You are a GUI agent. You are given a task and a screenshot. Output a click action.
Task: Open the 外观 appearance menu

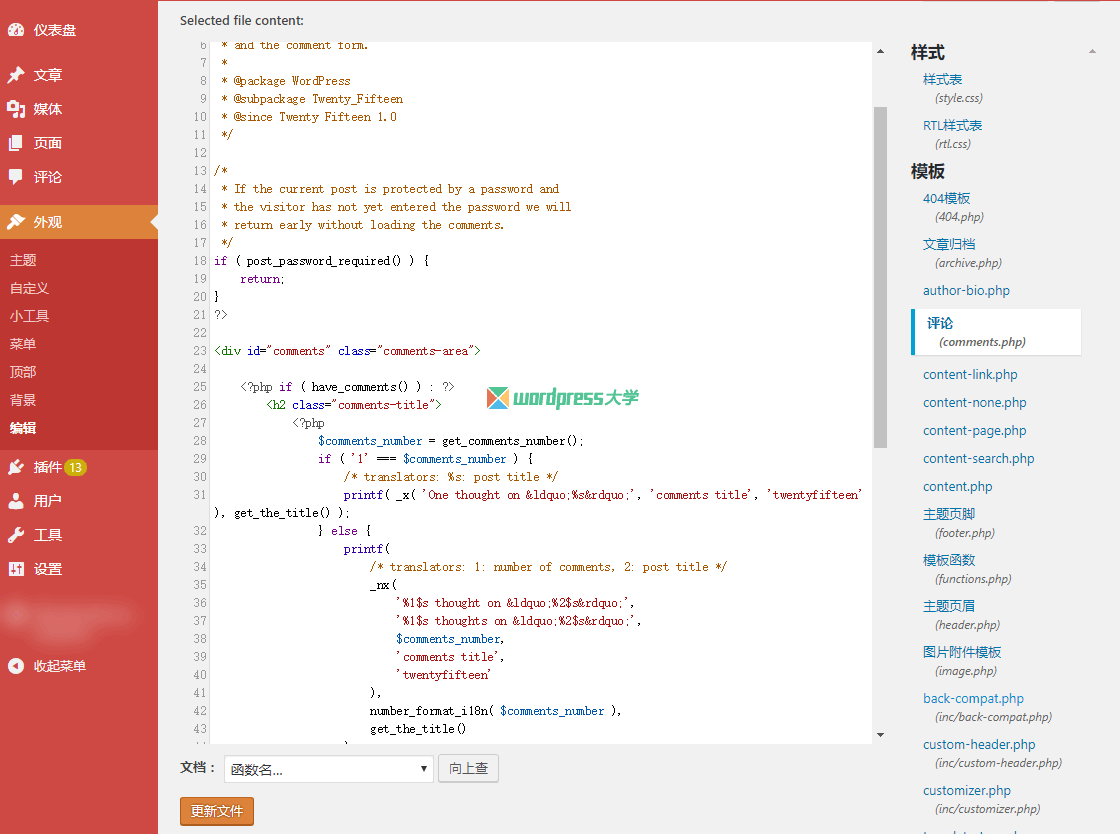[x=79, y=222]
